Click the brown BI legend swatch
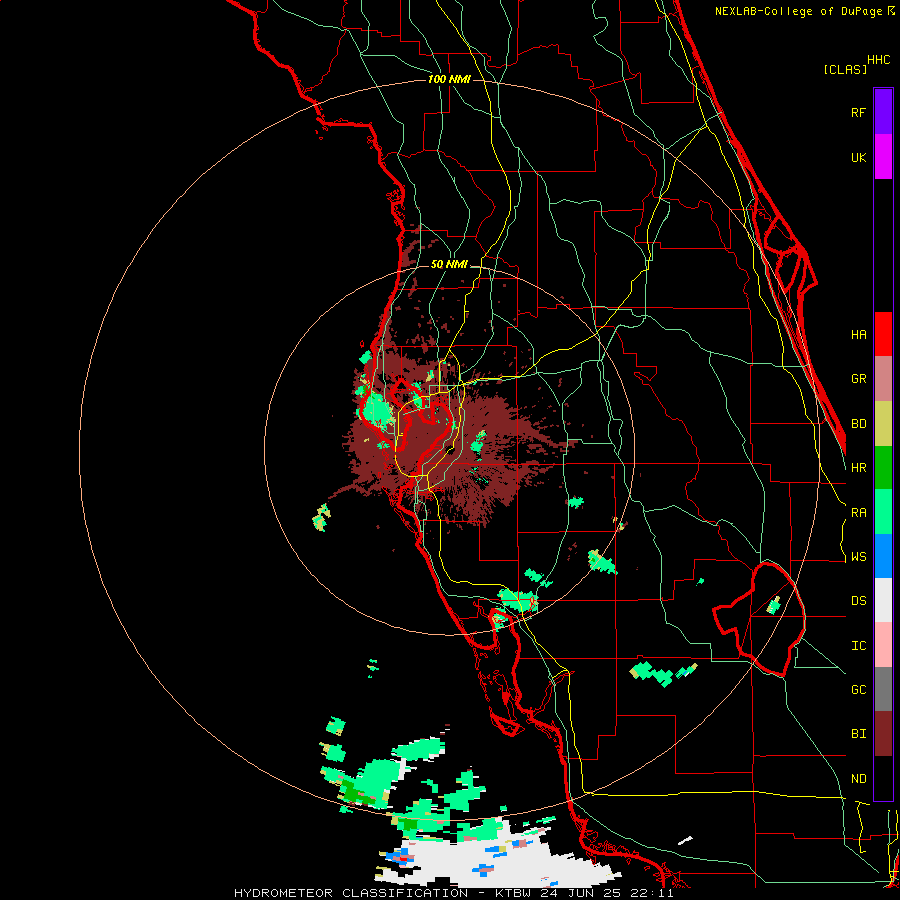The width and height of the screenshot is (900, 900). pyautogui.click(x=883, y=734)
